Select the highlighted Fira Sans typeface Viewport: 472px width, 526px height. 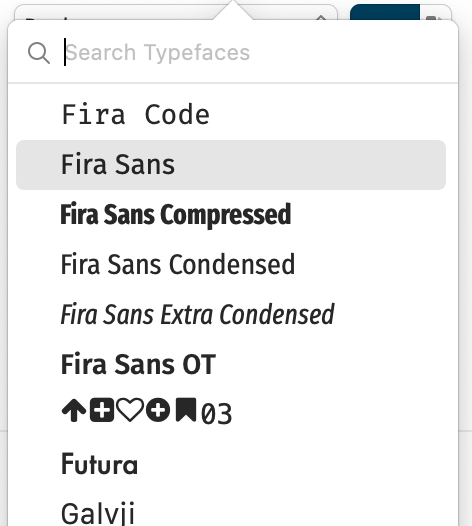point(231,165)
